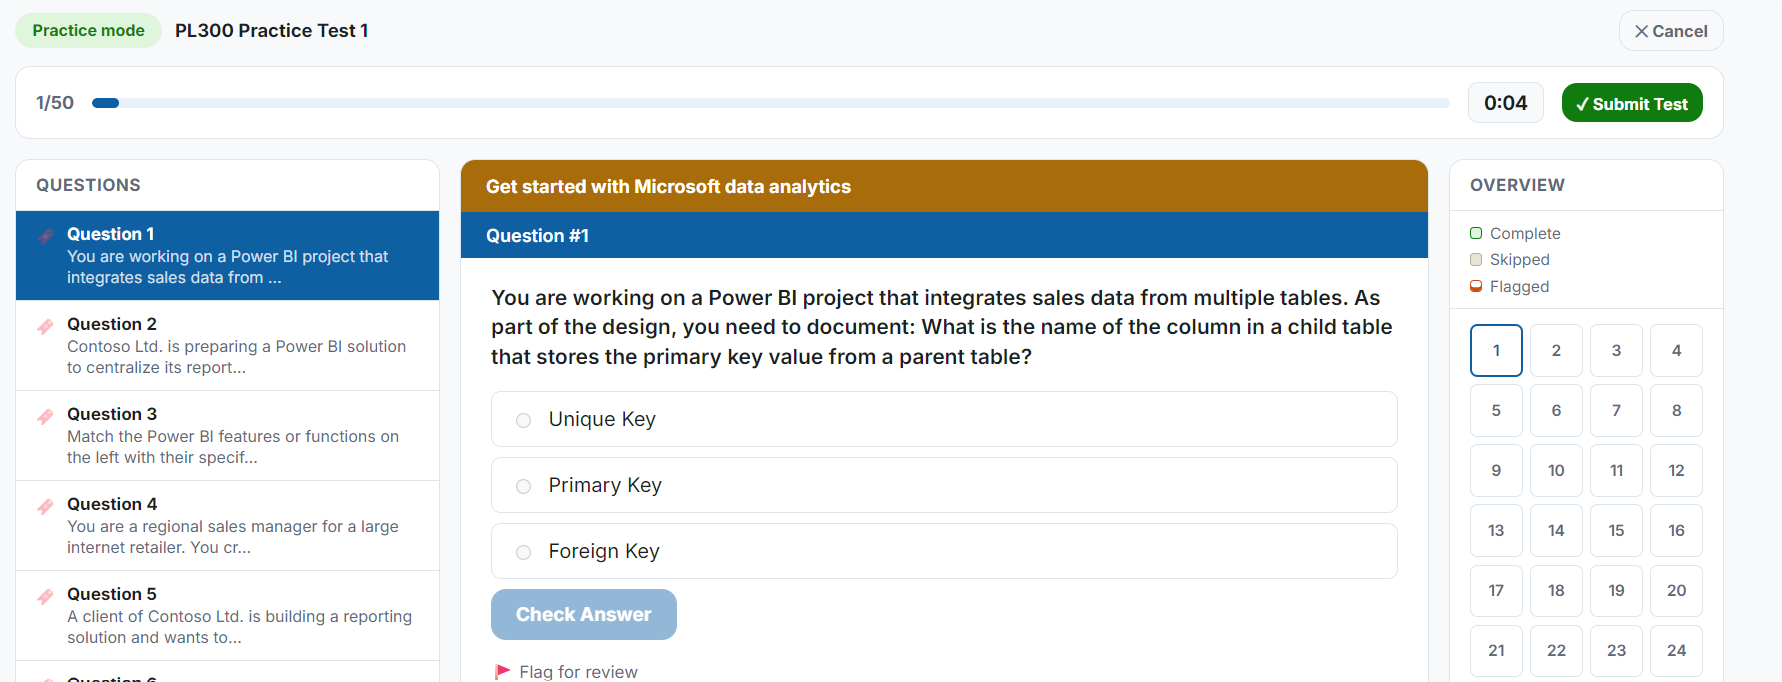Screen dimensions: 1782x682
Task: Open Question 2 about Contoso Ltd.
Action: pos(228,345)
